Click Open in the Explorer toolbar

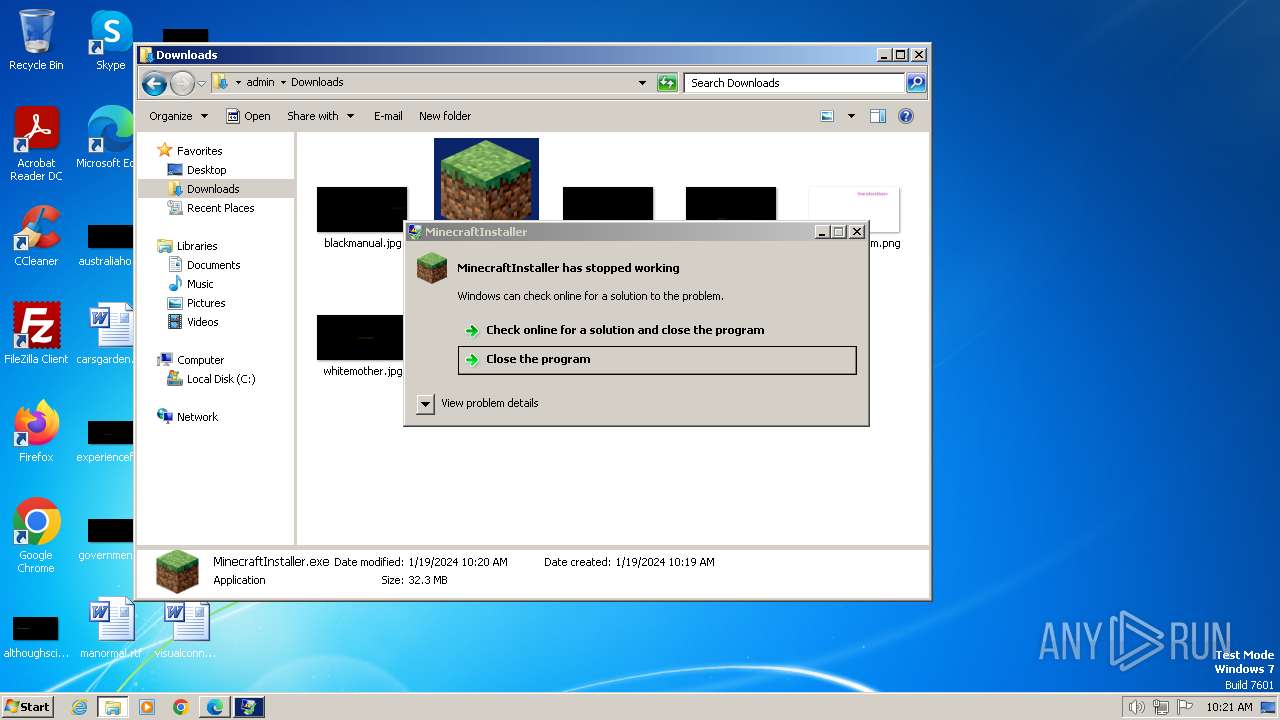click(248, 116)
